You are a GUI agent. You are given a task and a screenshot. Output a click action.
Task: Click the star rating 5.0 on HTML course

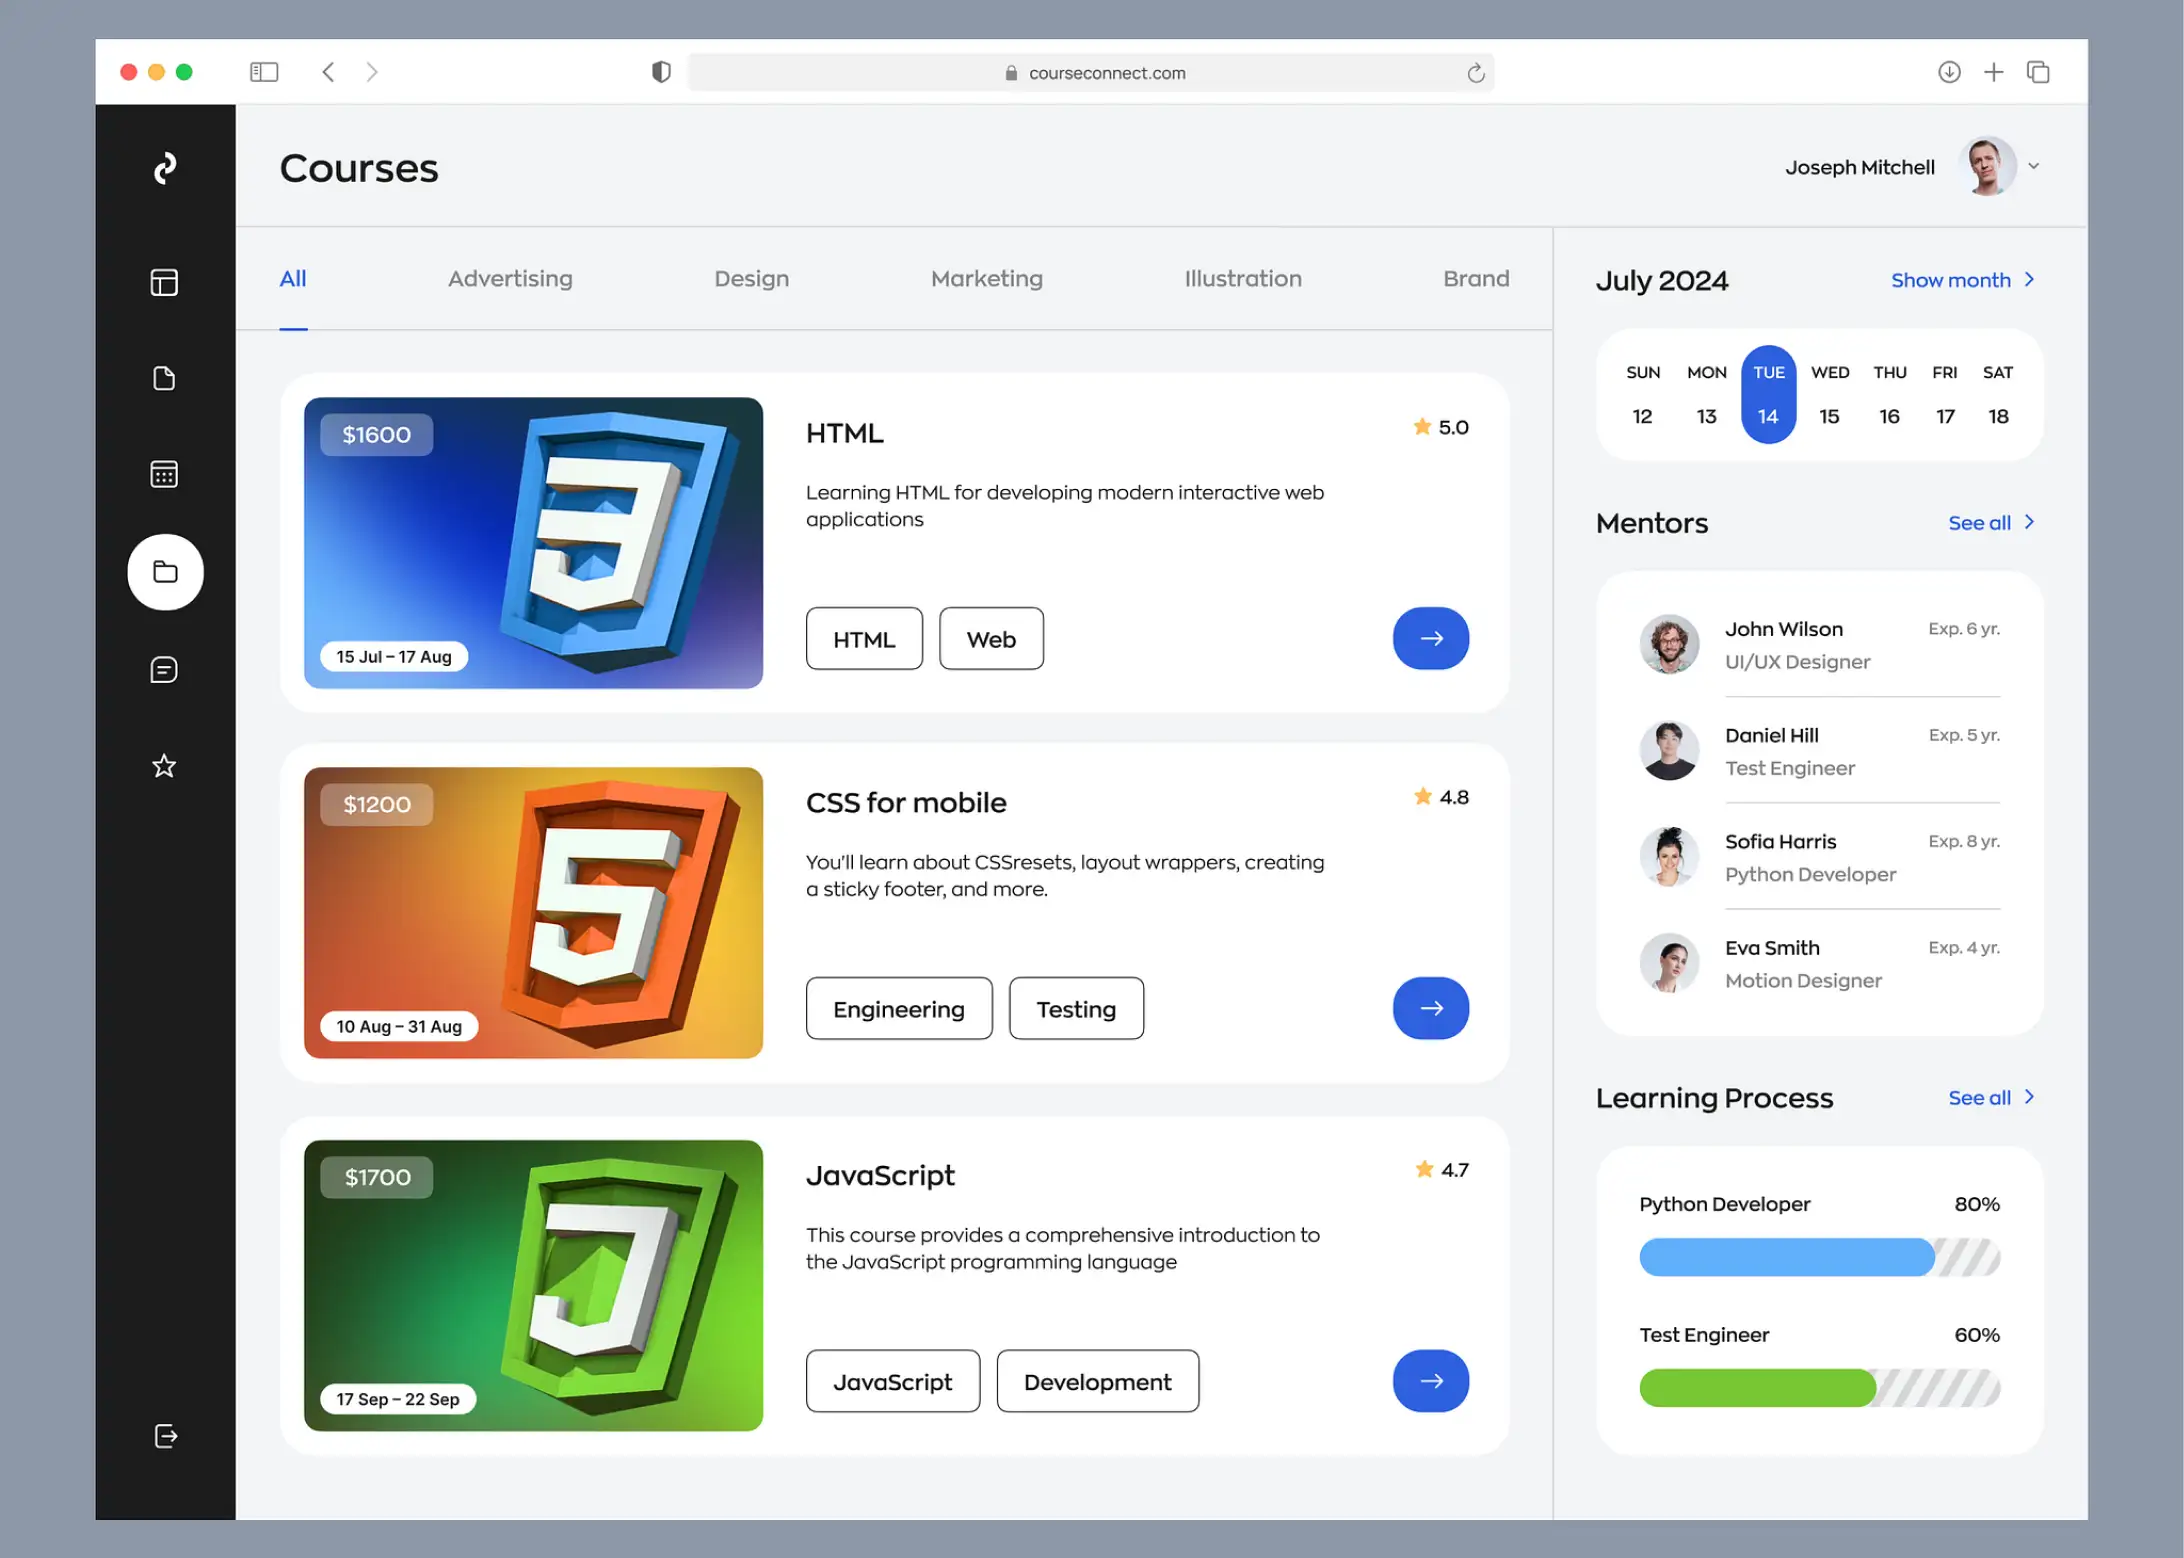pos(1441,427)
